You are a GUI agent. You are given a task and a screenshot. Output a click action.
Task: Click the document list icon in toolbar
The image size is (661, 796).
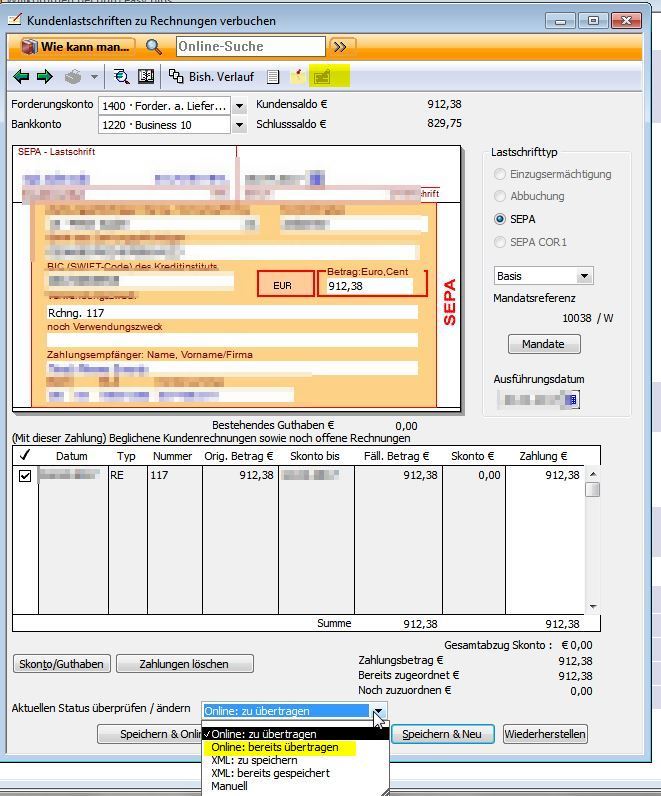point(273,77)
